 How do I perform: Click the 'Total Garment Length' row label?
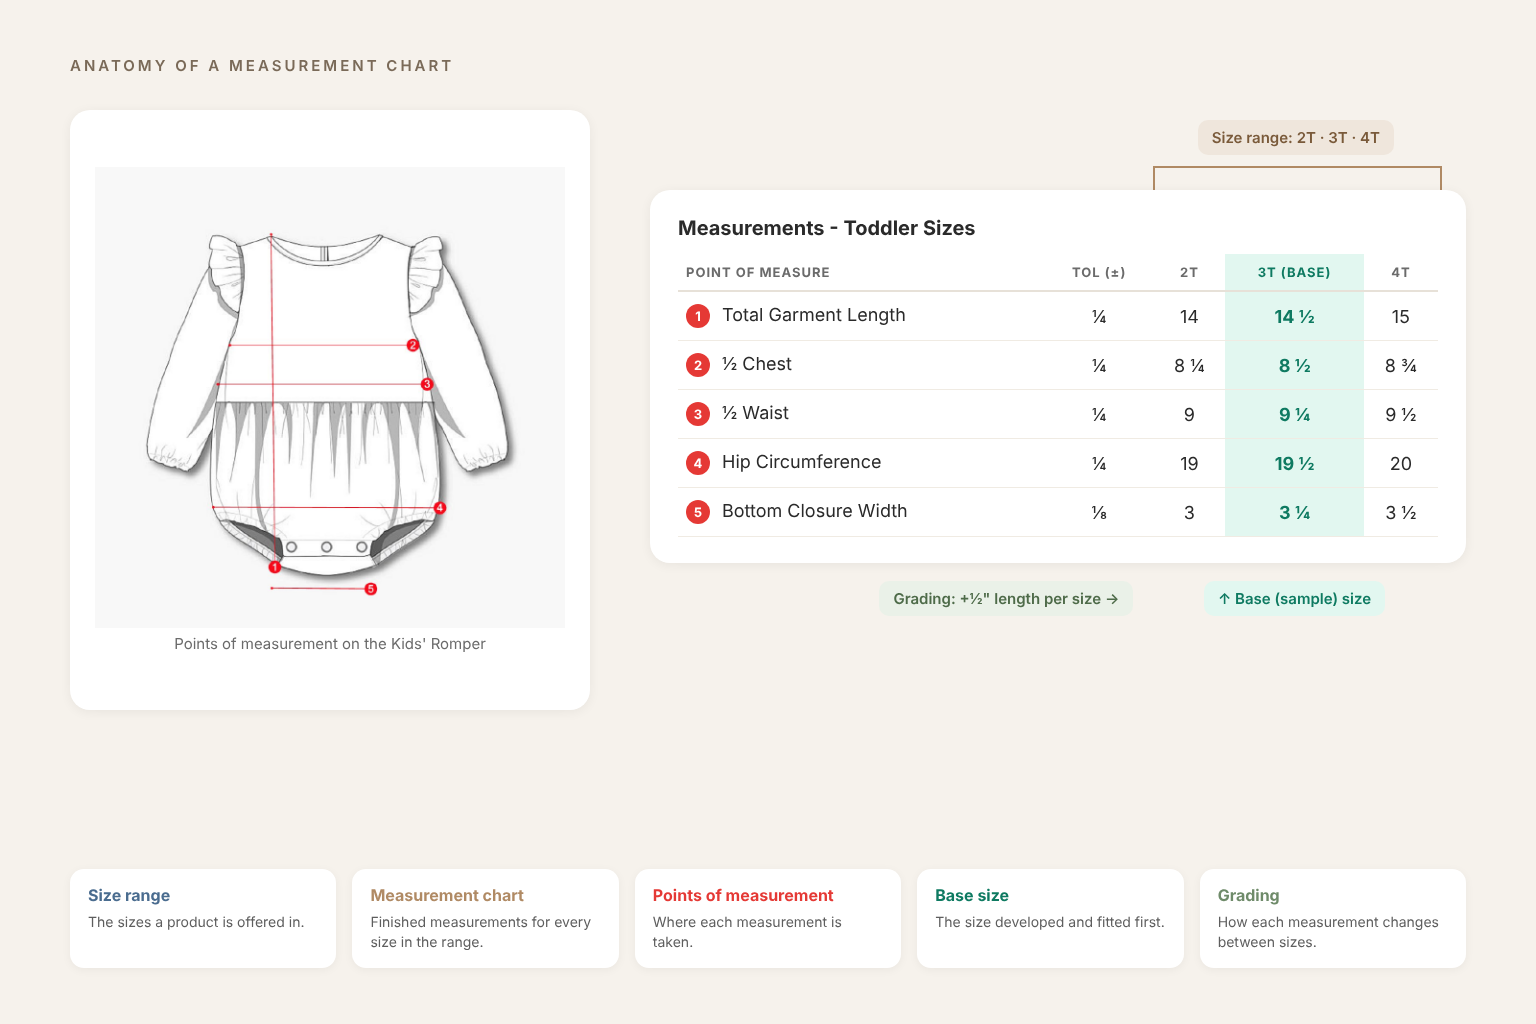pyautogui.click(x=814, y=315)
